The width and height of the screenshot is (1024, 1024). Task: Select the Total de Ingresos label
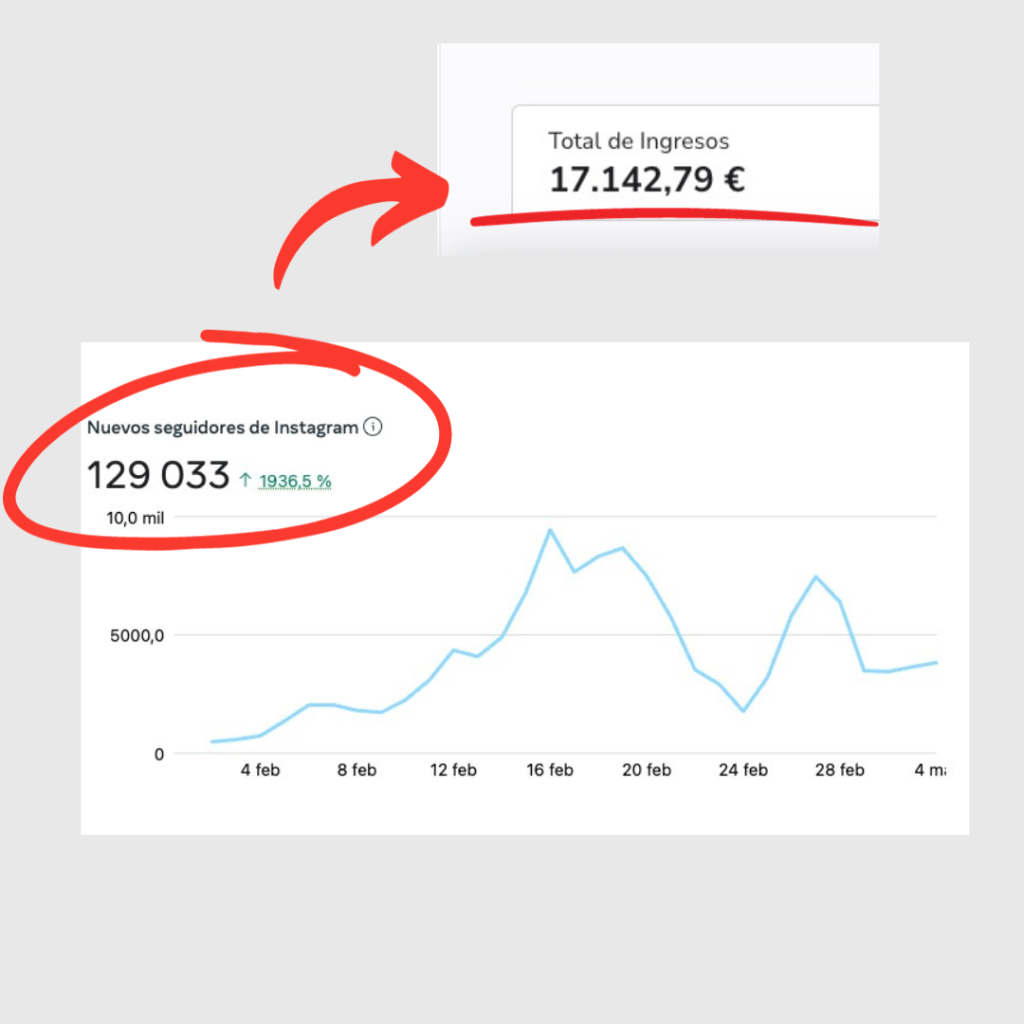[x=638, y=141]
